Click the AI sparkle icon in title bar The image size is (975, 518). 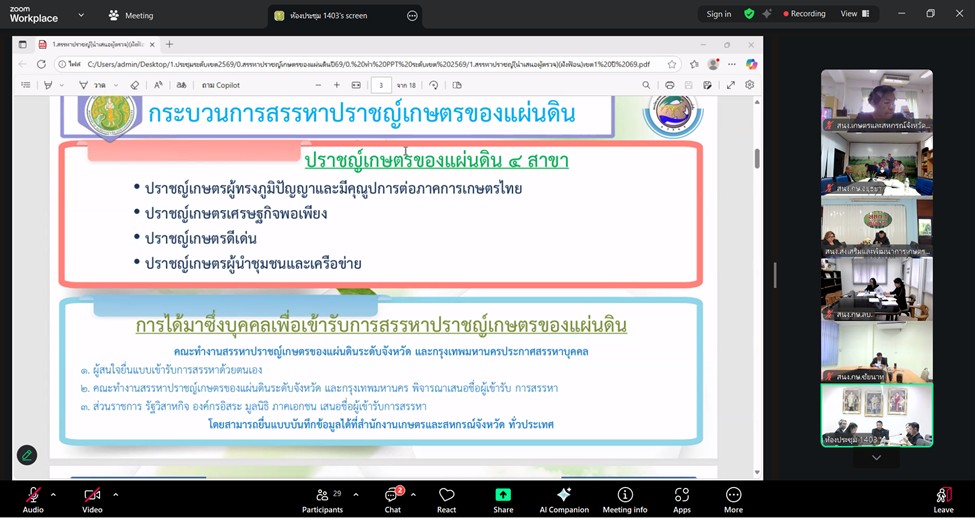(x=767, y=14)
